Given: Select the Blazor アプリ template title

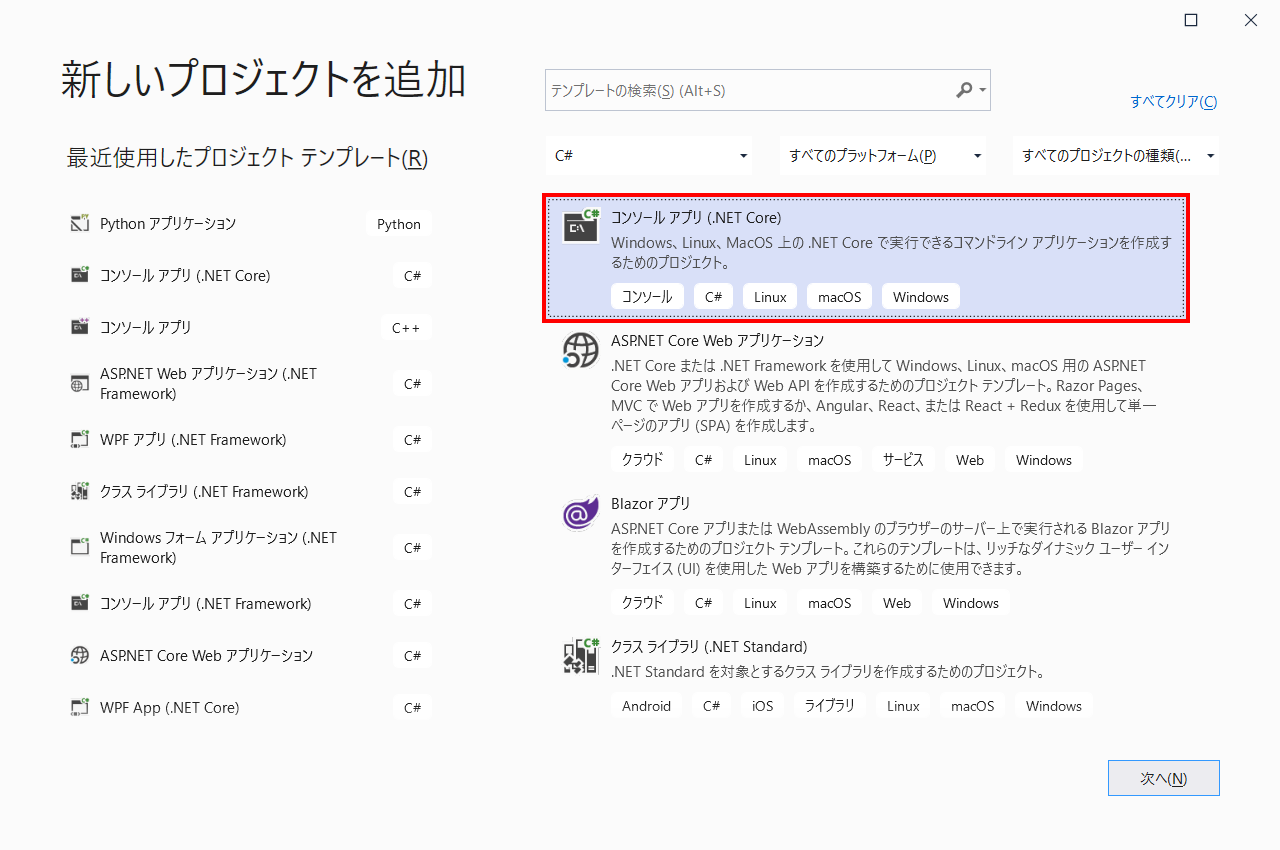Looking at the screenshot, I should (x=650, y=503).
